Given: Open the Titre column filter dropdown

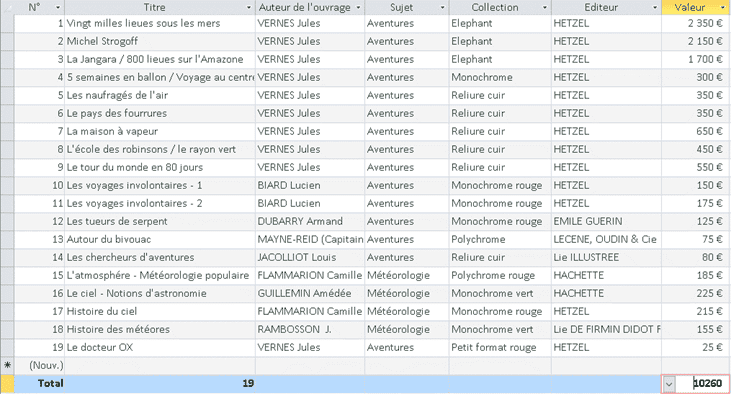Looking at the screenshot, I should click(248, 7).
